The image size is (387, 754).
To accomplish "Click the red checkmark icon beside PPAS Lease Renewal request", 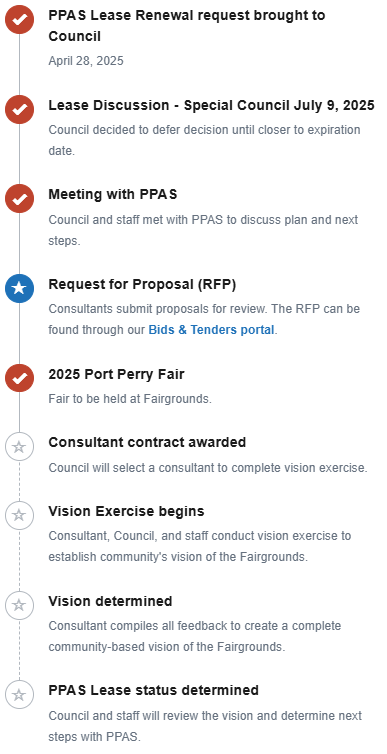I will pyautogui.click(x=19, y=20).
